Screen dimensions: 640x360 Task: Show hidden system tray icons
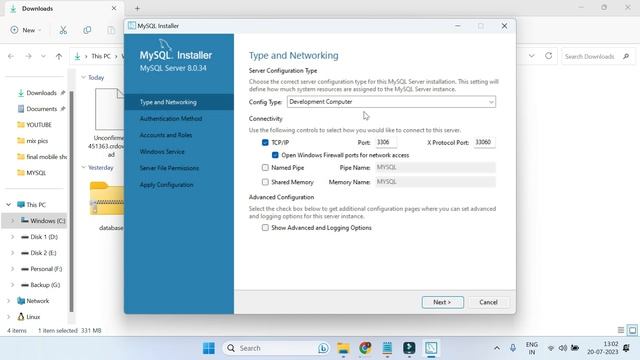[497, 348]
